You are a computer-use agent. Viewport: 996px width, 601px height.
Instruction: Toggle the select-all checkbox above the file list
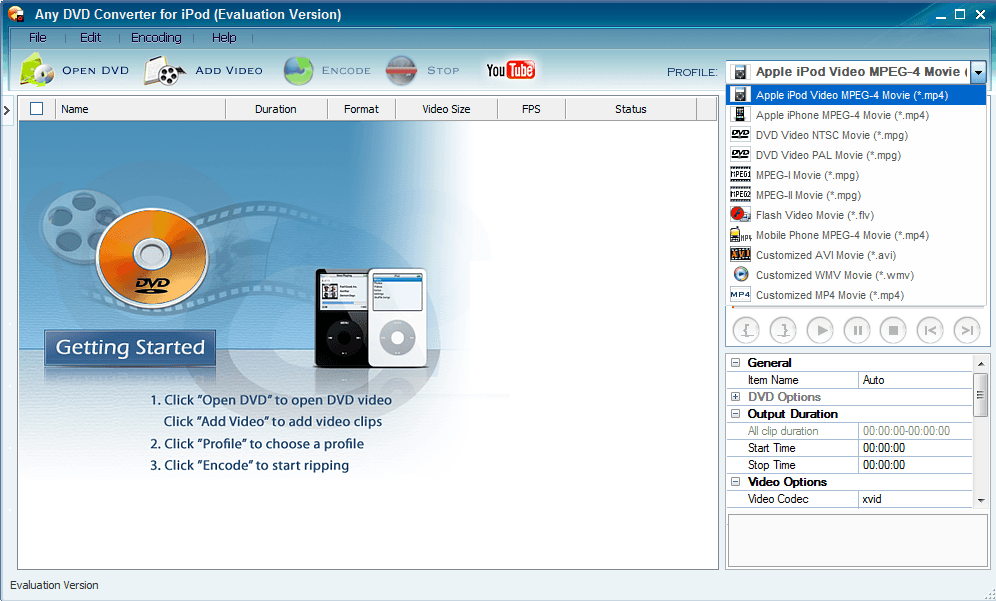click(36, 109)
